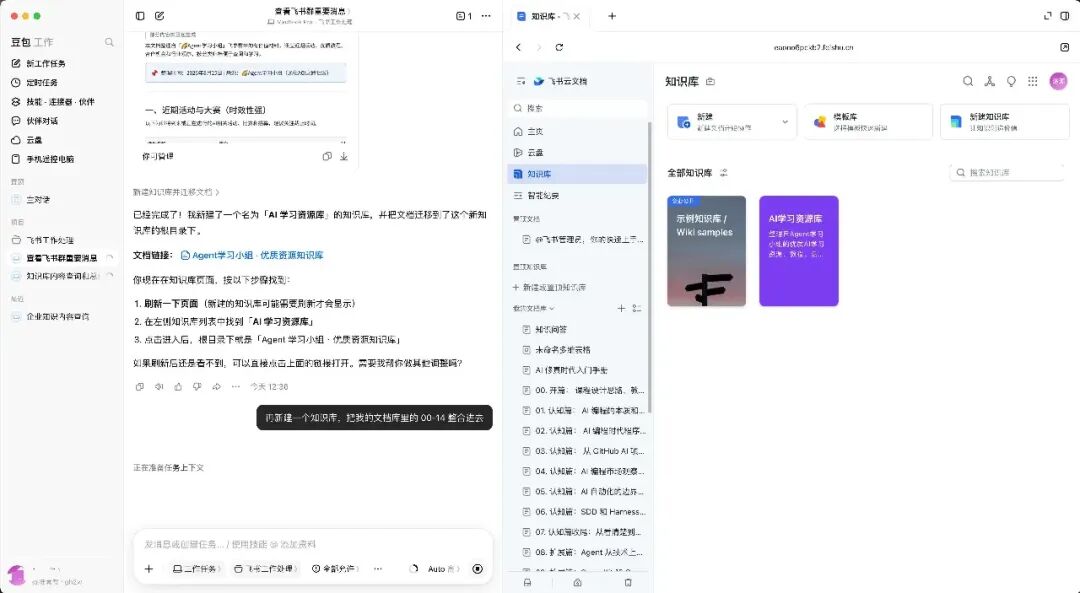Open more actions under the reply

(x=236, y=387)
